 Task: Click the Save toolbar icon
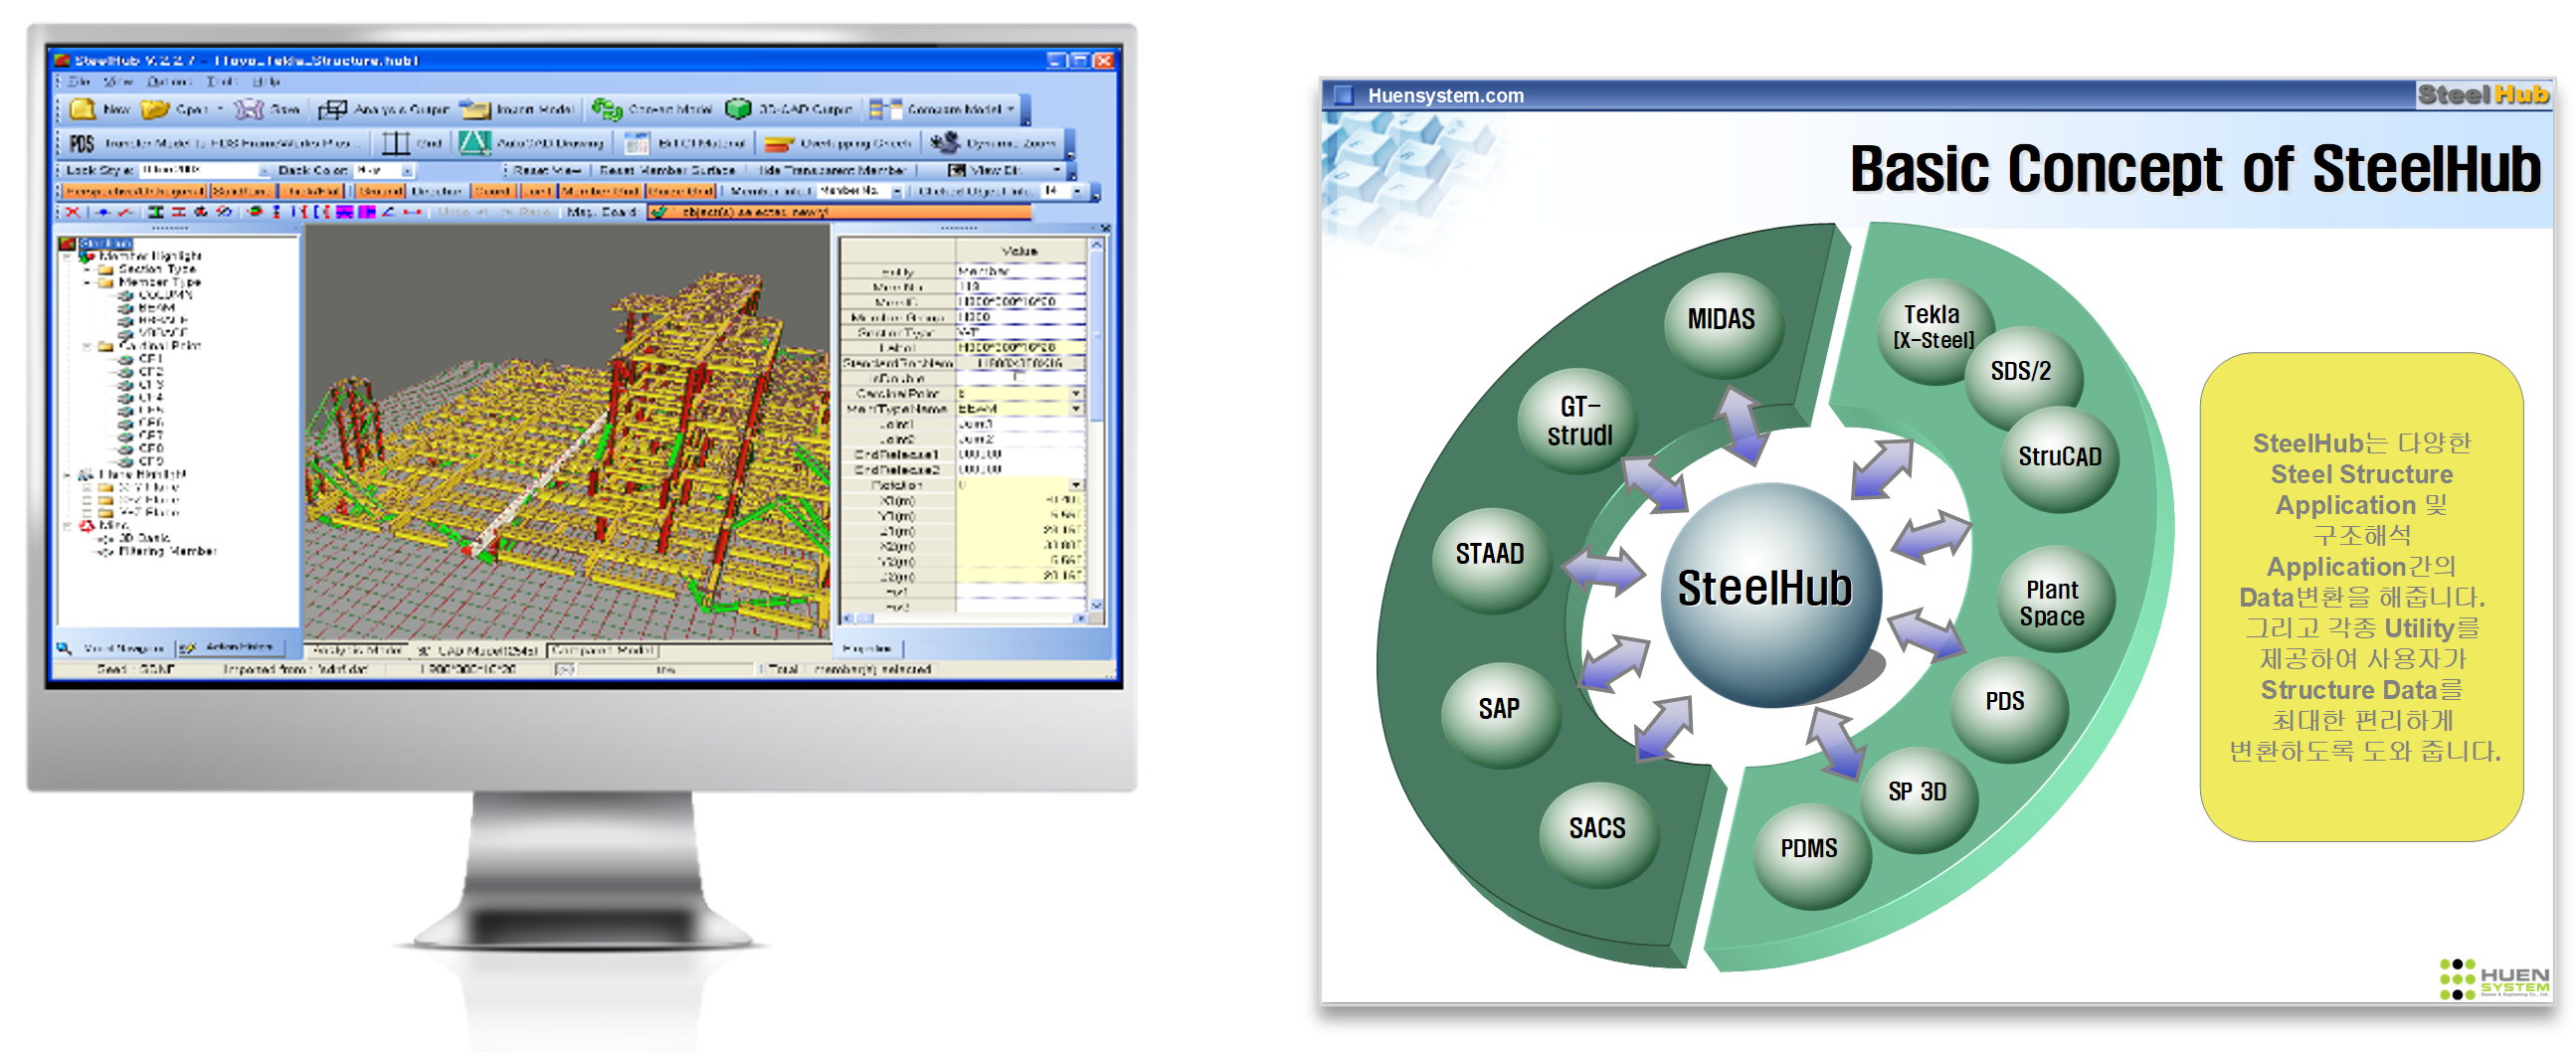tap(248, 108)
